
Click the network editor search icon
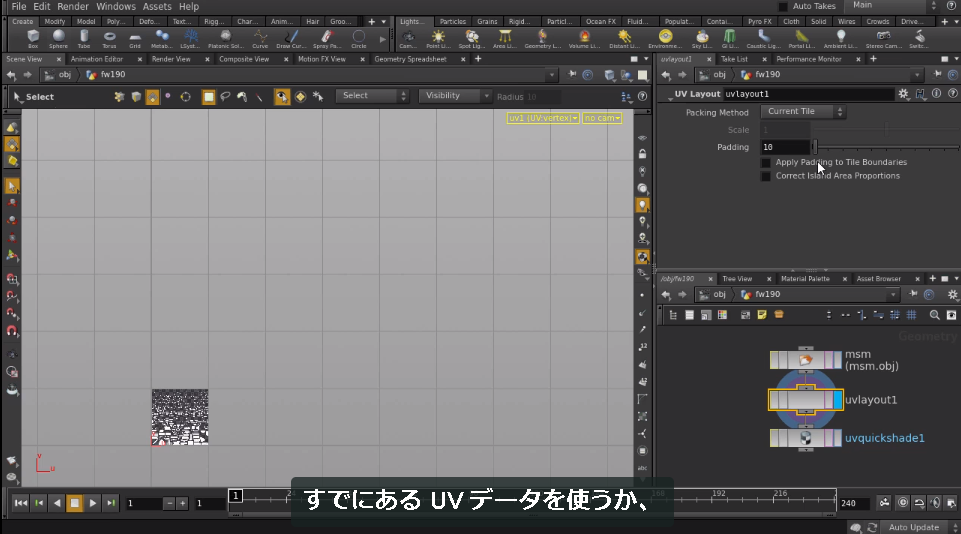(934, 315)
